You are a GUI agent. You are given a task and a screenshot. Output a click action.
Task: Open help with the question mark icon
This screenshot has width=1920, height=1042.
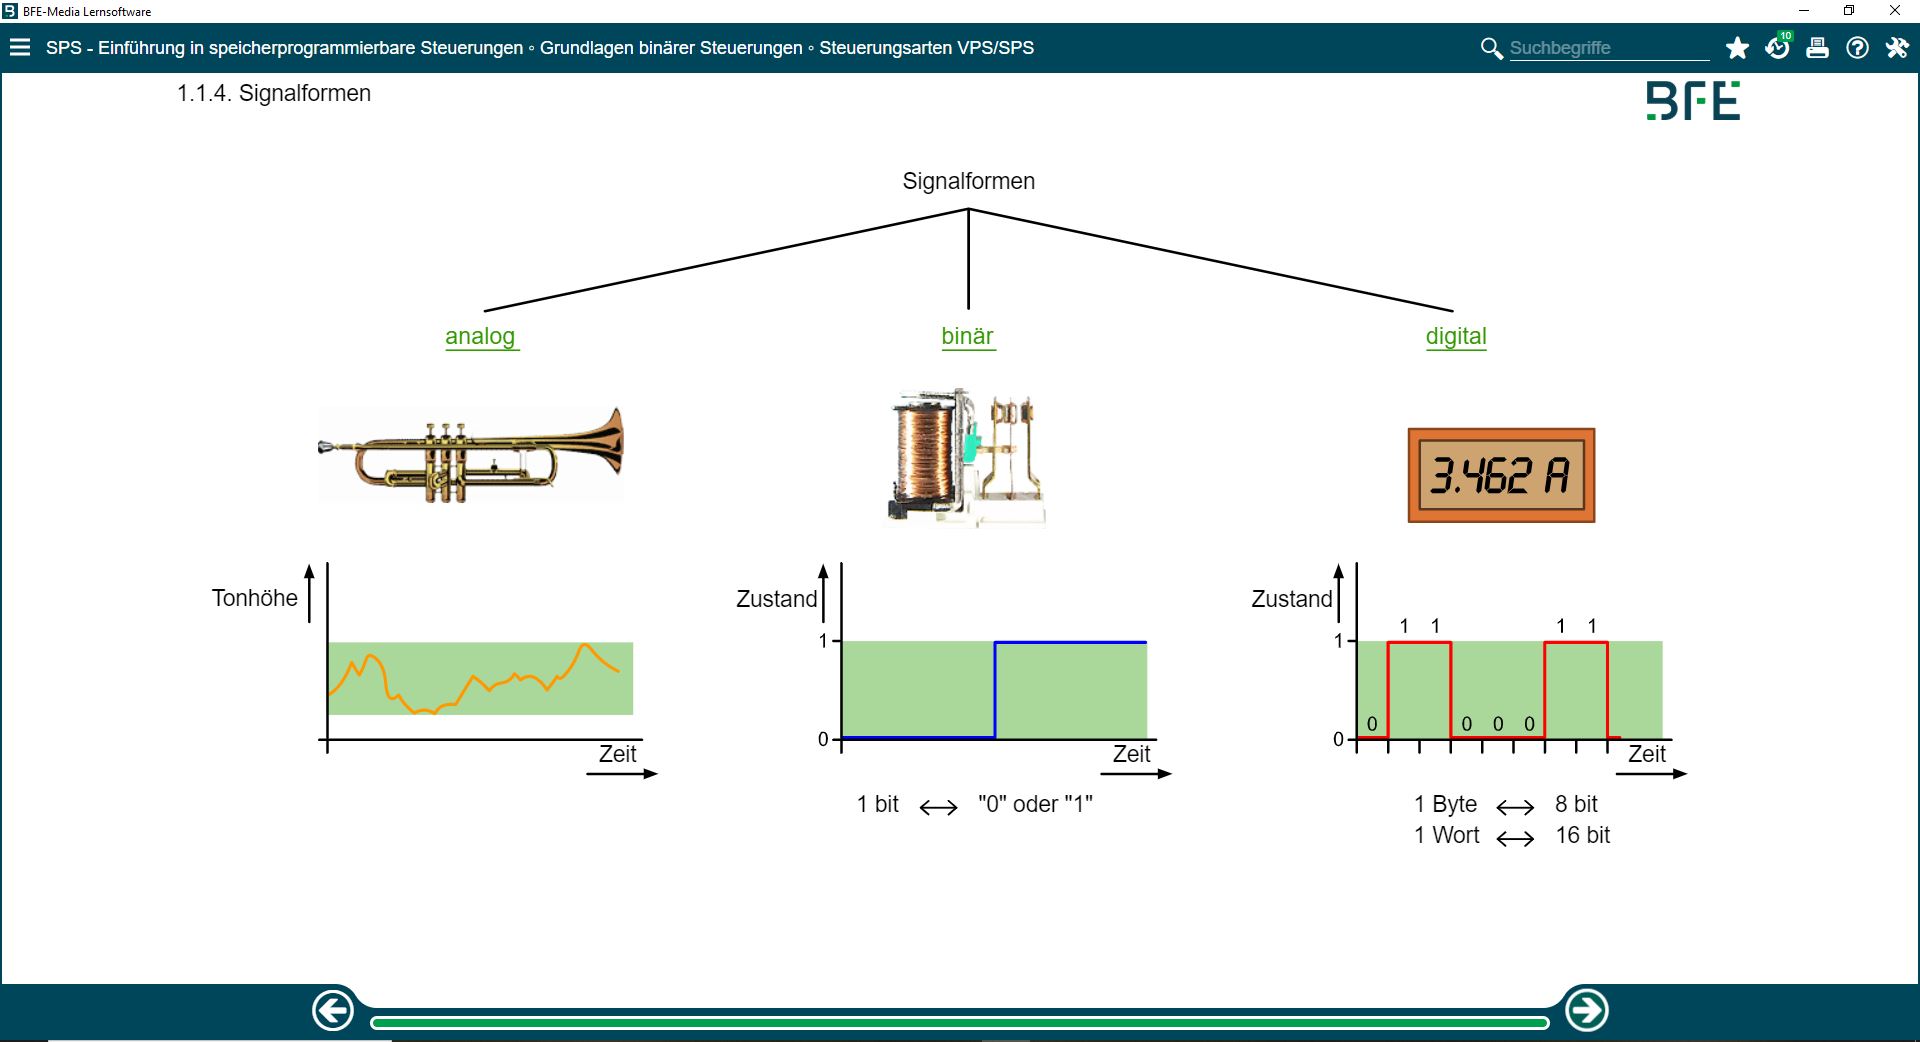pos(1857,48)
